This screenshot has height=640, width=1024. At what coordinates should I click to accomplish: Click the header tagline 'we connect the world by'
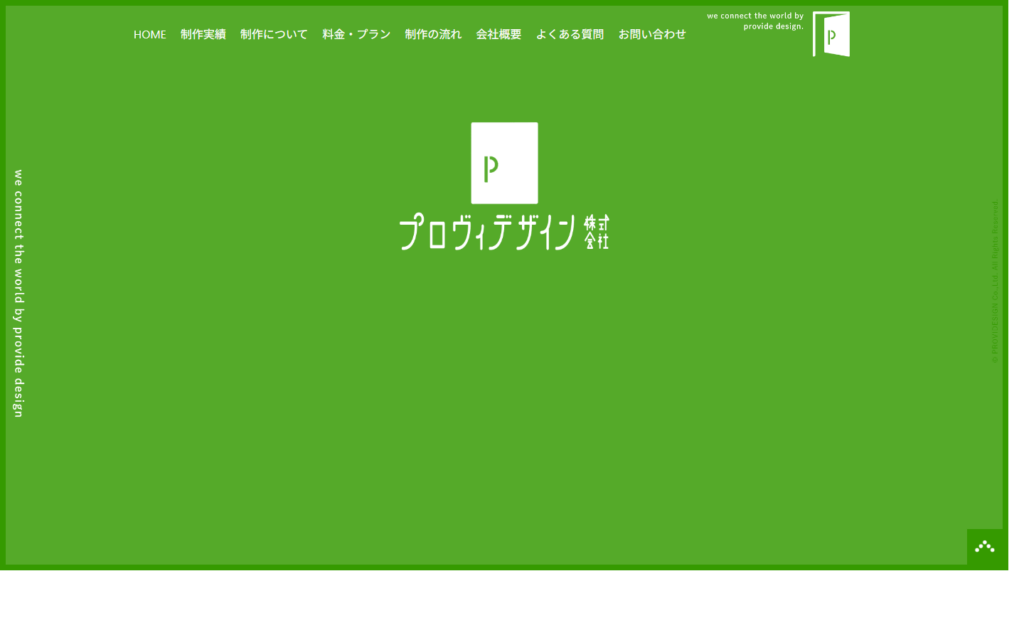(x=755, y=16)
